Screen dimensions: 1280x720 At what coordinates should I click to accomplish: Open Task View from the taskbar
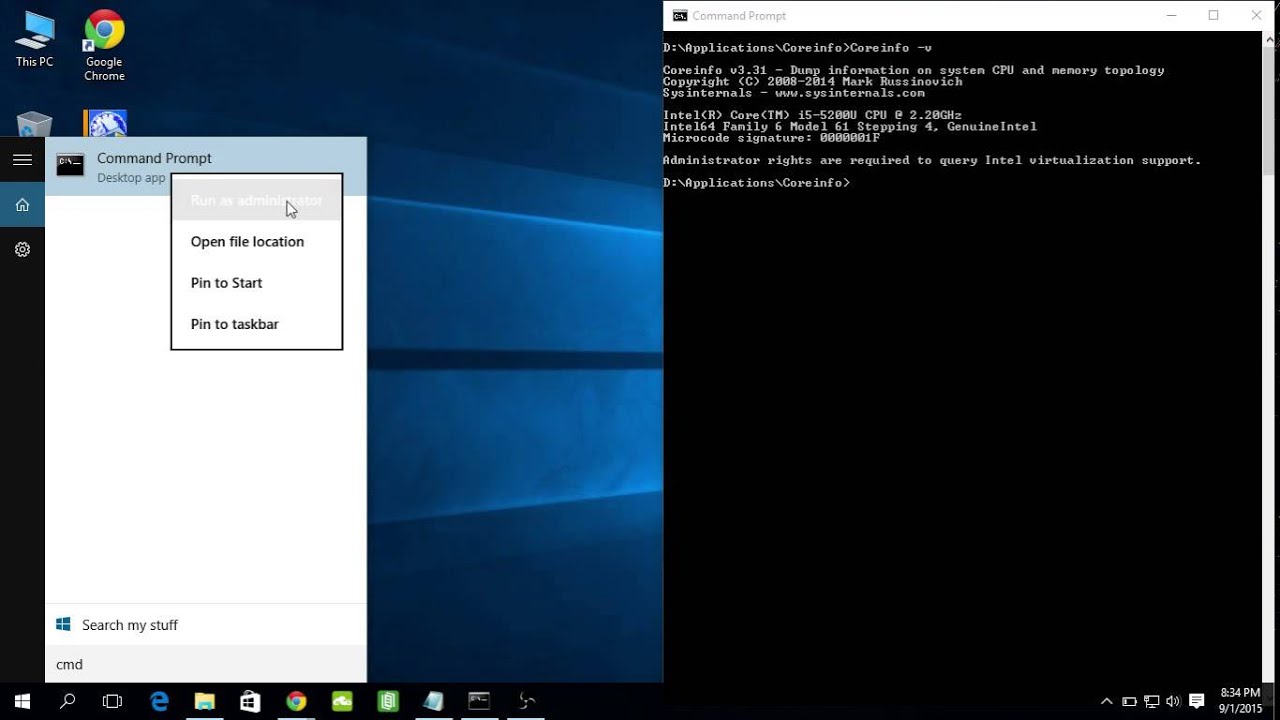tap(113, 700)
